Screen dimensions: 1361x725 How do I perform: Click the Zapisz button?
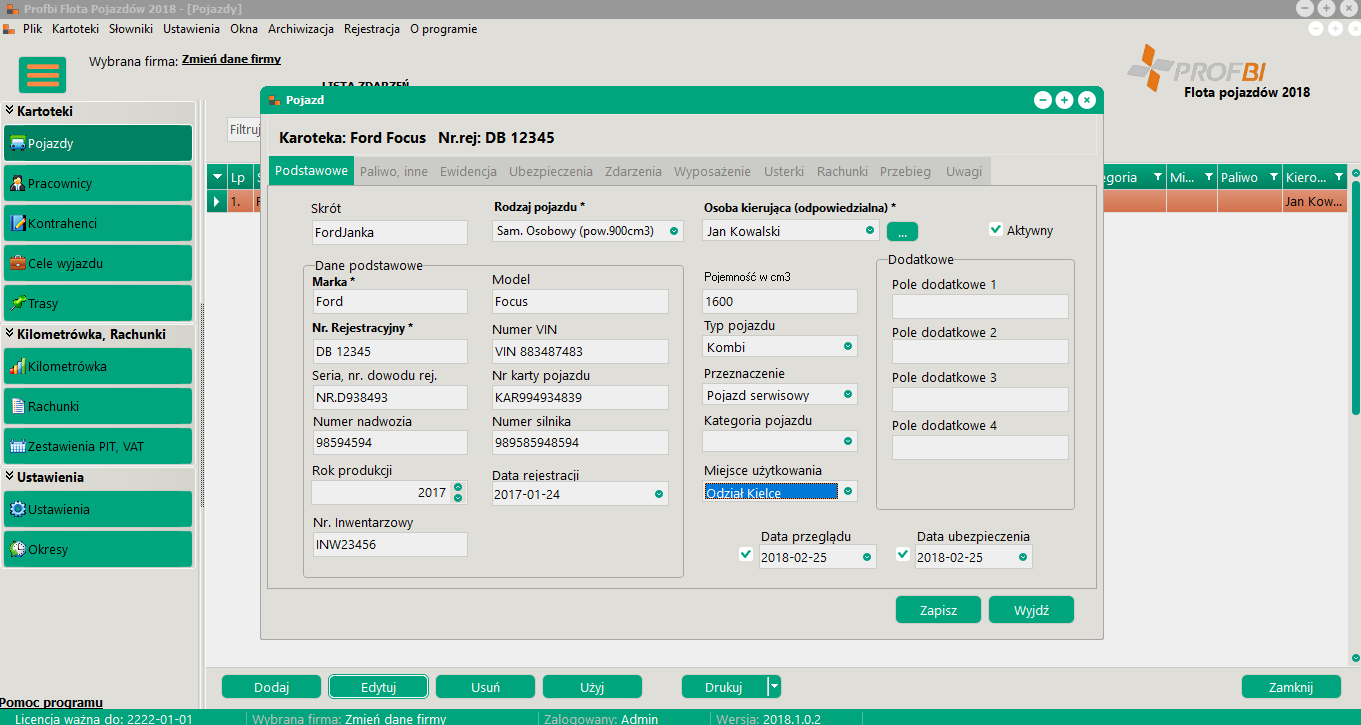[938, 610]
